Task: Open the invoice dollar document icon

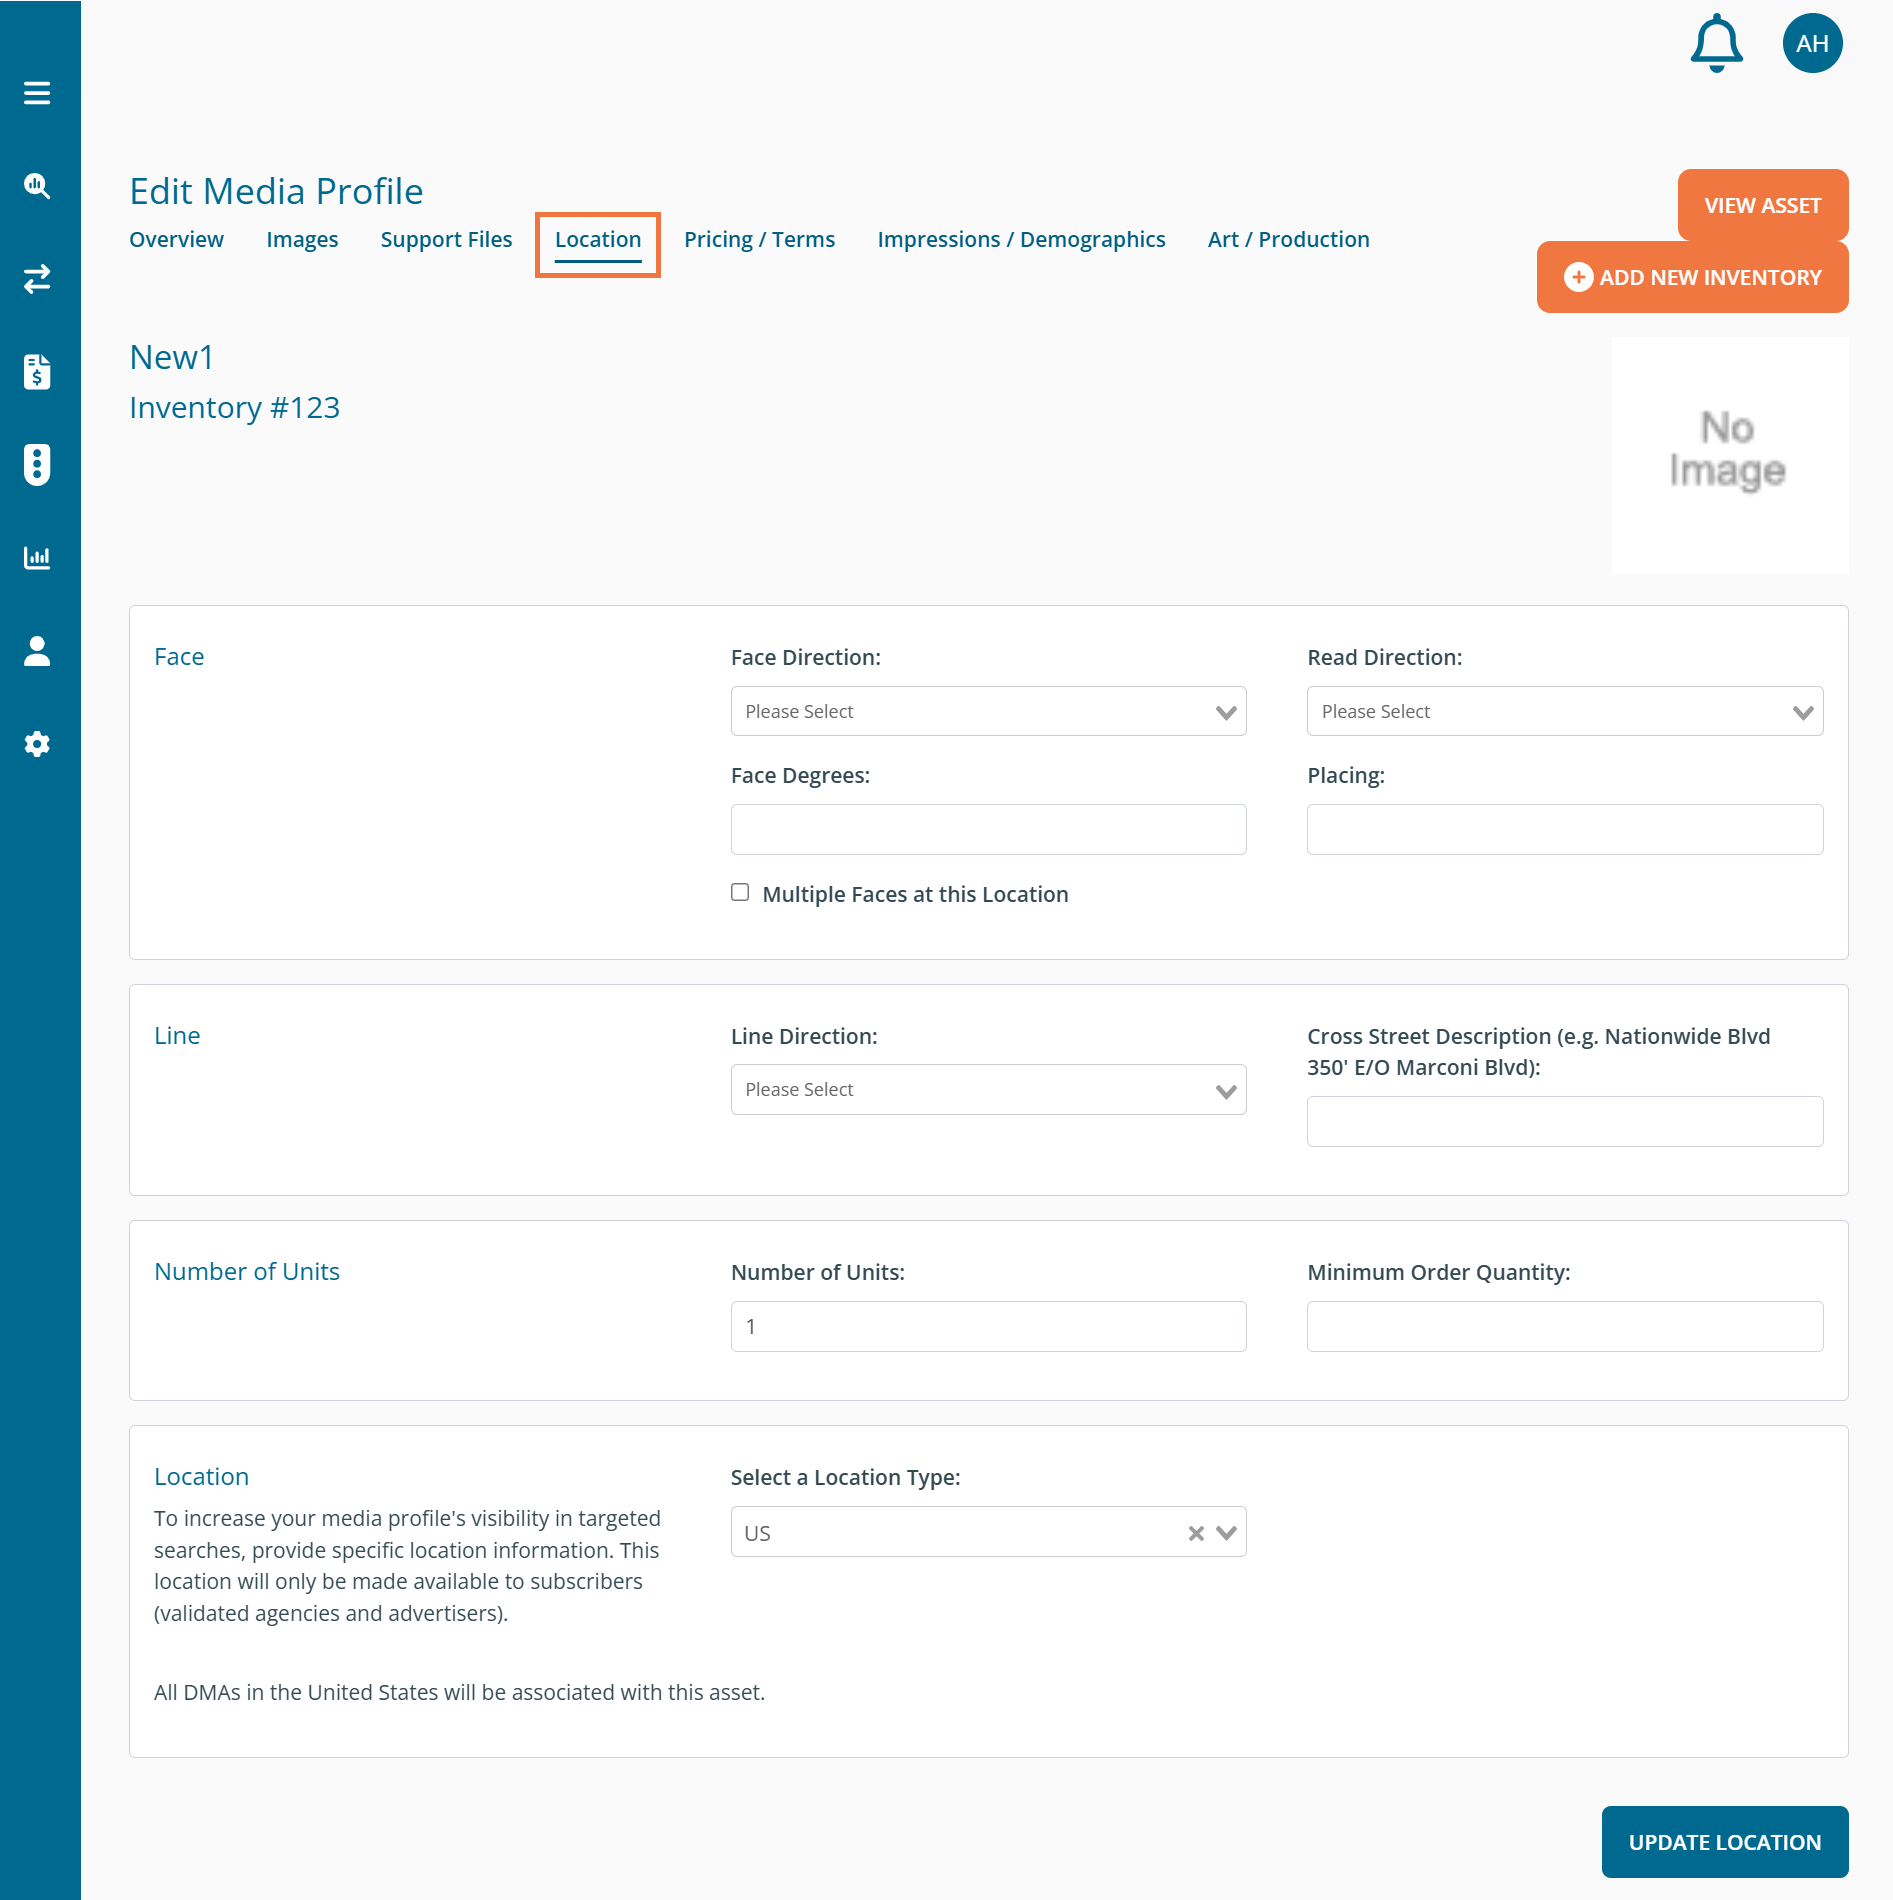Action: pyautogui.click(x=37, y=372)
